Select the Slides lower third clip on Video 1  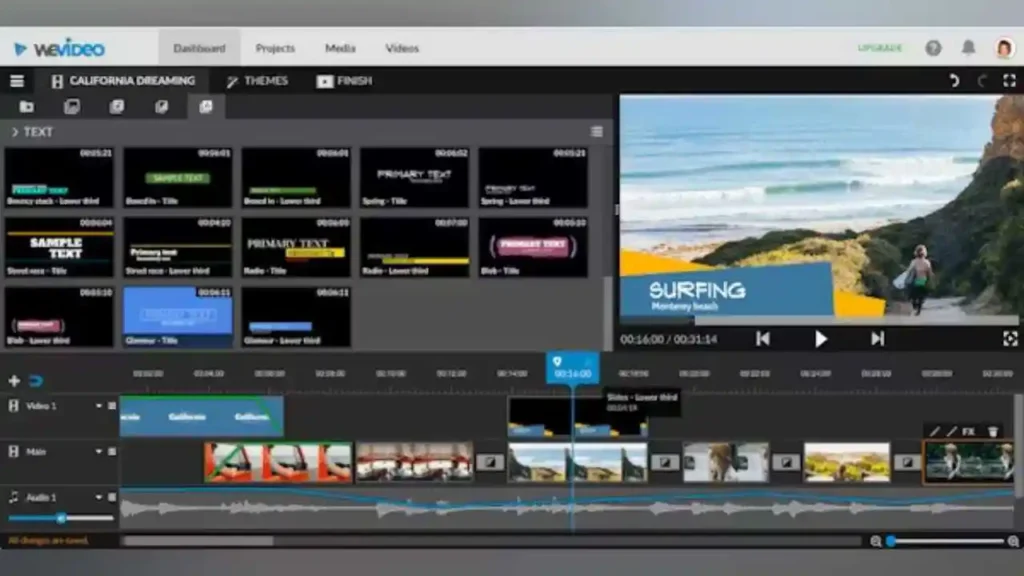577,417
